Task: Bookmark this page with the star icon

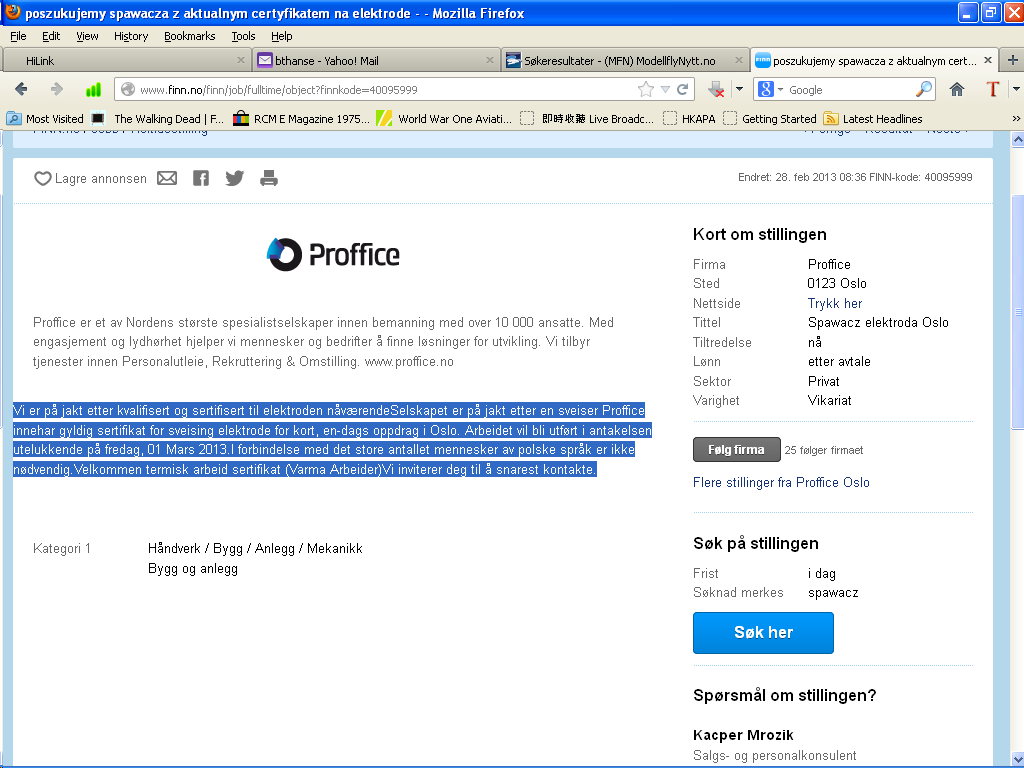Action: point(646,89)
